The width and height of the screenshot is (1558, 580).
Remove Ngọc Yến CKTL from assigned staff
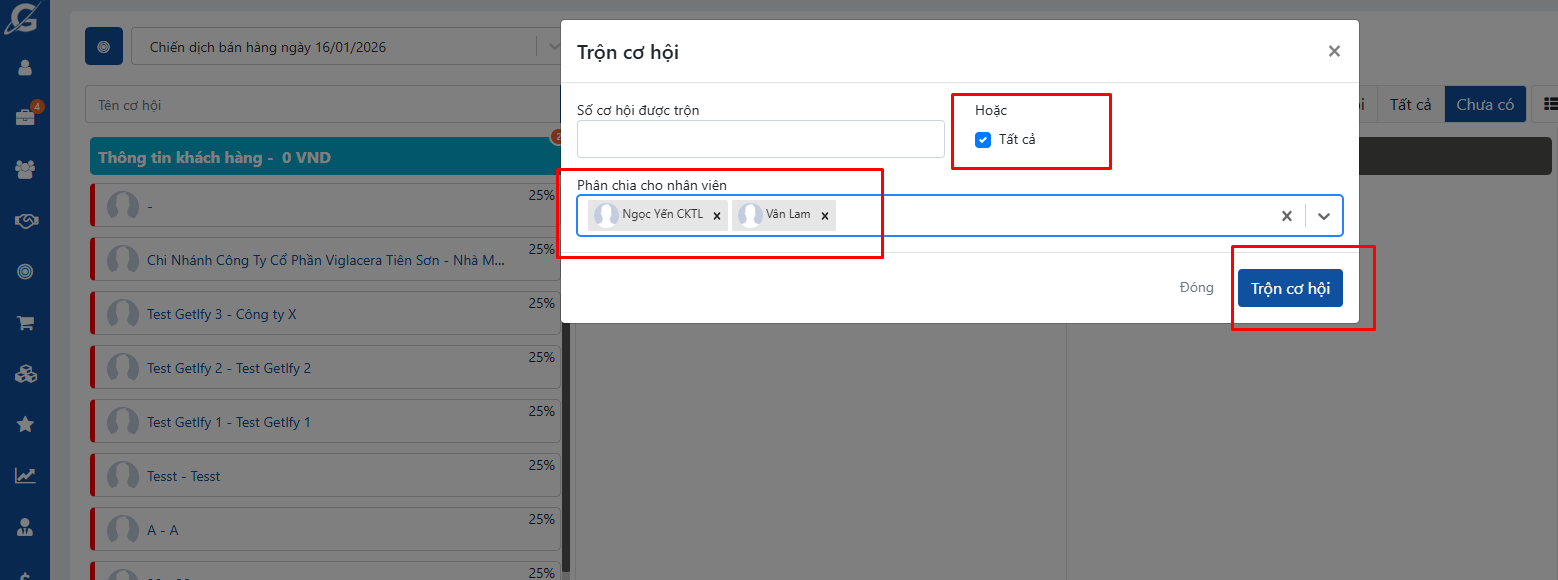coord(717,216)
